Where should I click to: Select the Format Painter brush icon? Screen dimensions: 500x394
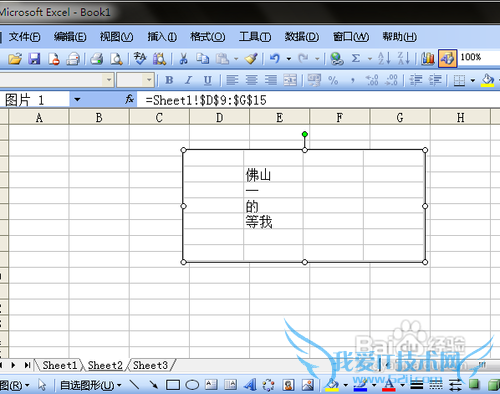(251, 59)
